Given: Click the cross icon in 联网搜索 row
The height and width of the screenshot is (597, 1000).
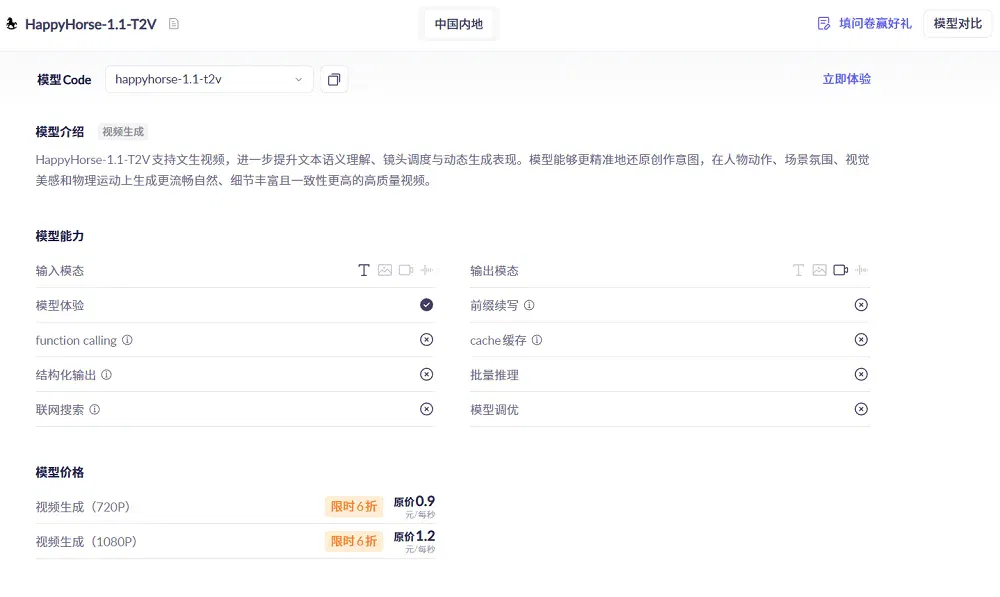Looking at the screenshot, I should pyautogui.click(x=427, y=409).
